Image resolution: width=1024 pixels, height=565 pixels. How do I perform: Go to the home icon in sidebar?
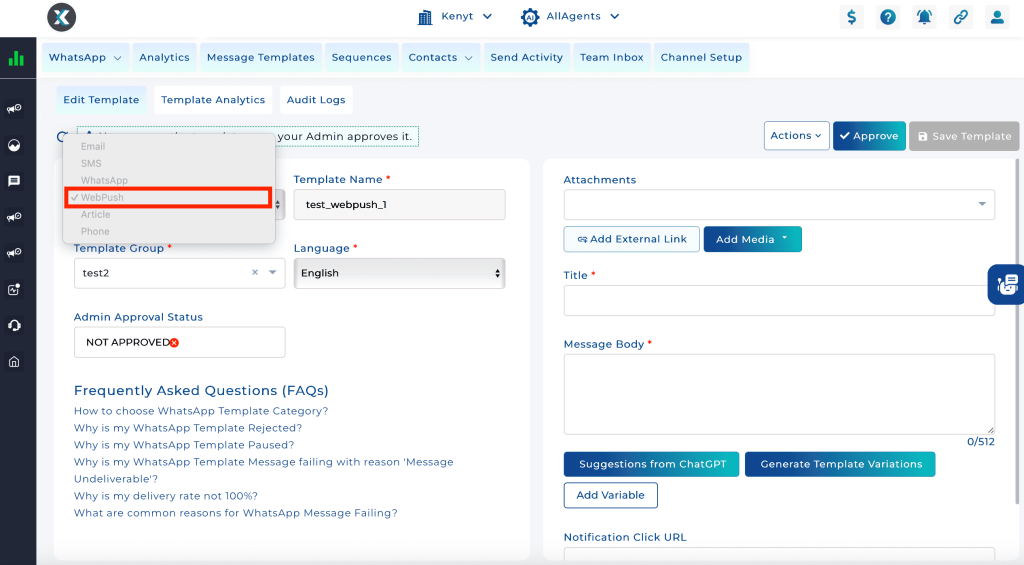[14, 362]
